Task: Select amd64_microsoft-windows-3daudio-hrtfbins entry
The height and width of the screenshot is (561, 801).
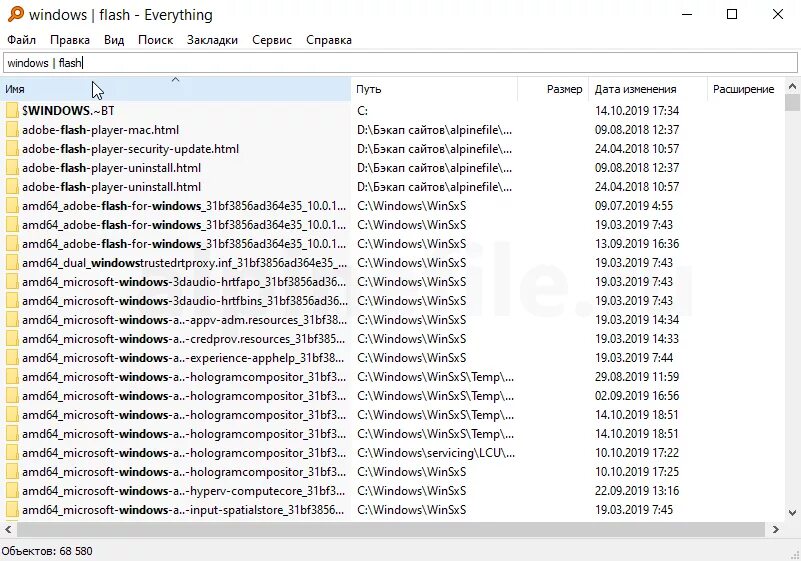Action: [184, 300]
